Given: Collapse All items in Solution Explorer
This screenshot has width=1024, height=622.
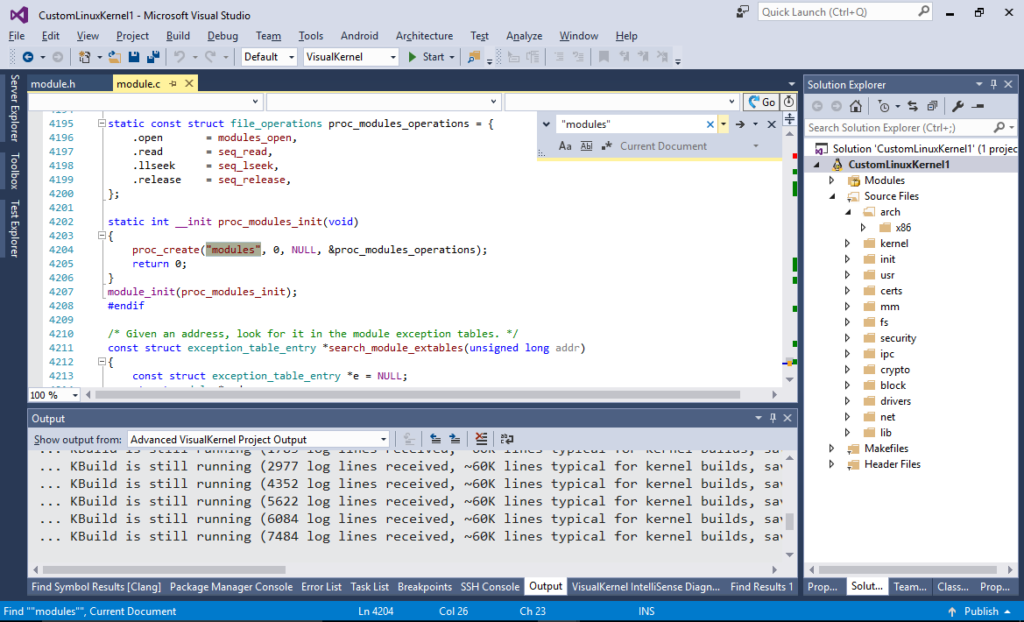Looking at the screenshot, I should coord(933,105).
